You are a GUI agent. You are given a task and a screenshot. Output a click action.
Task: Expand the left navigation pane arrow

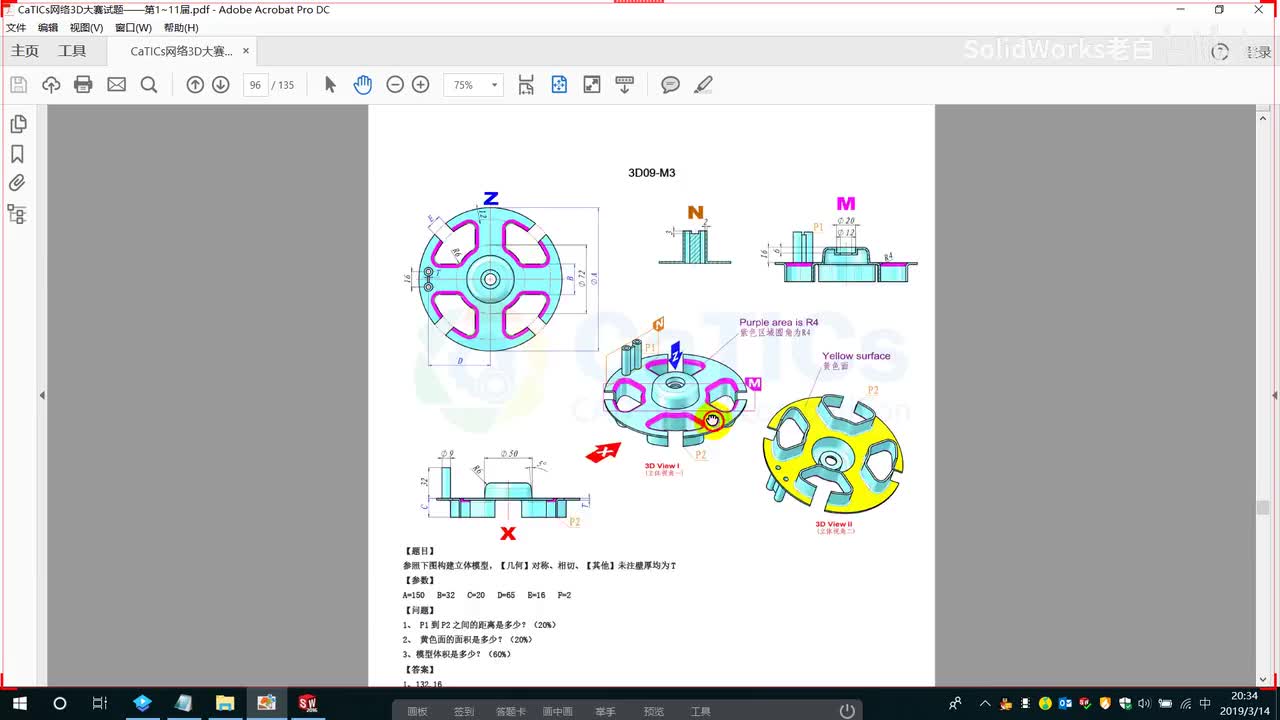pos(42,396)
